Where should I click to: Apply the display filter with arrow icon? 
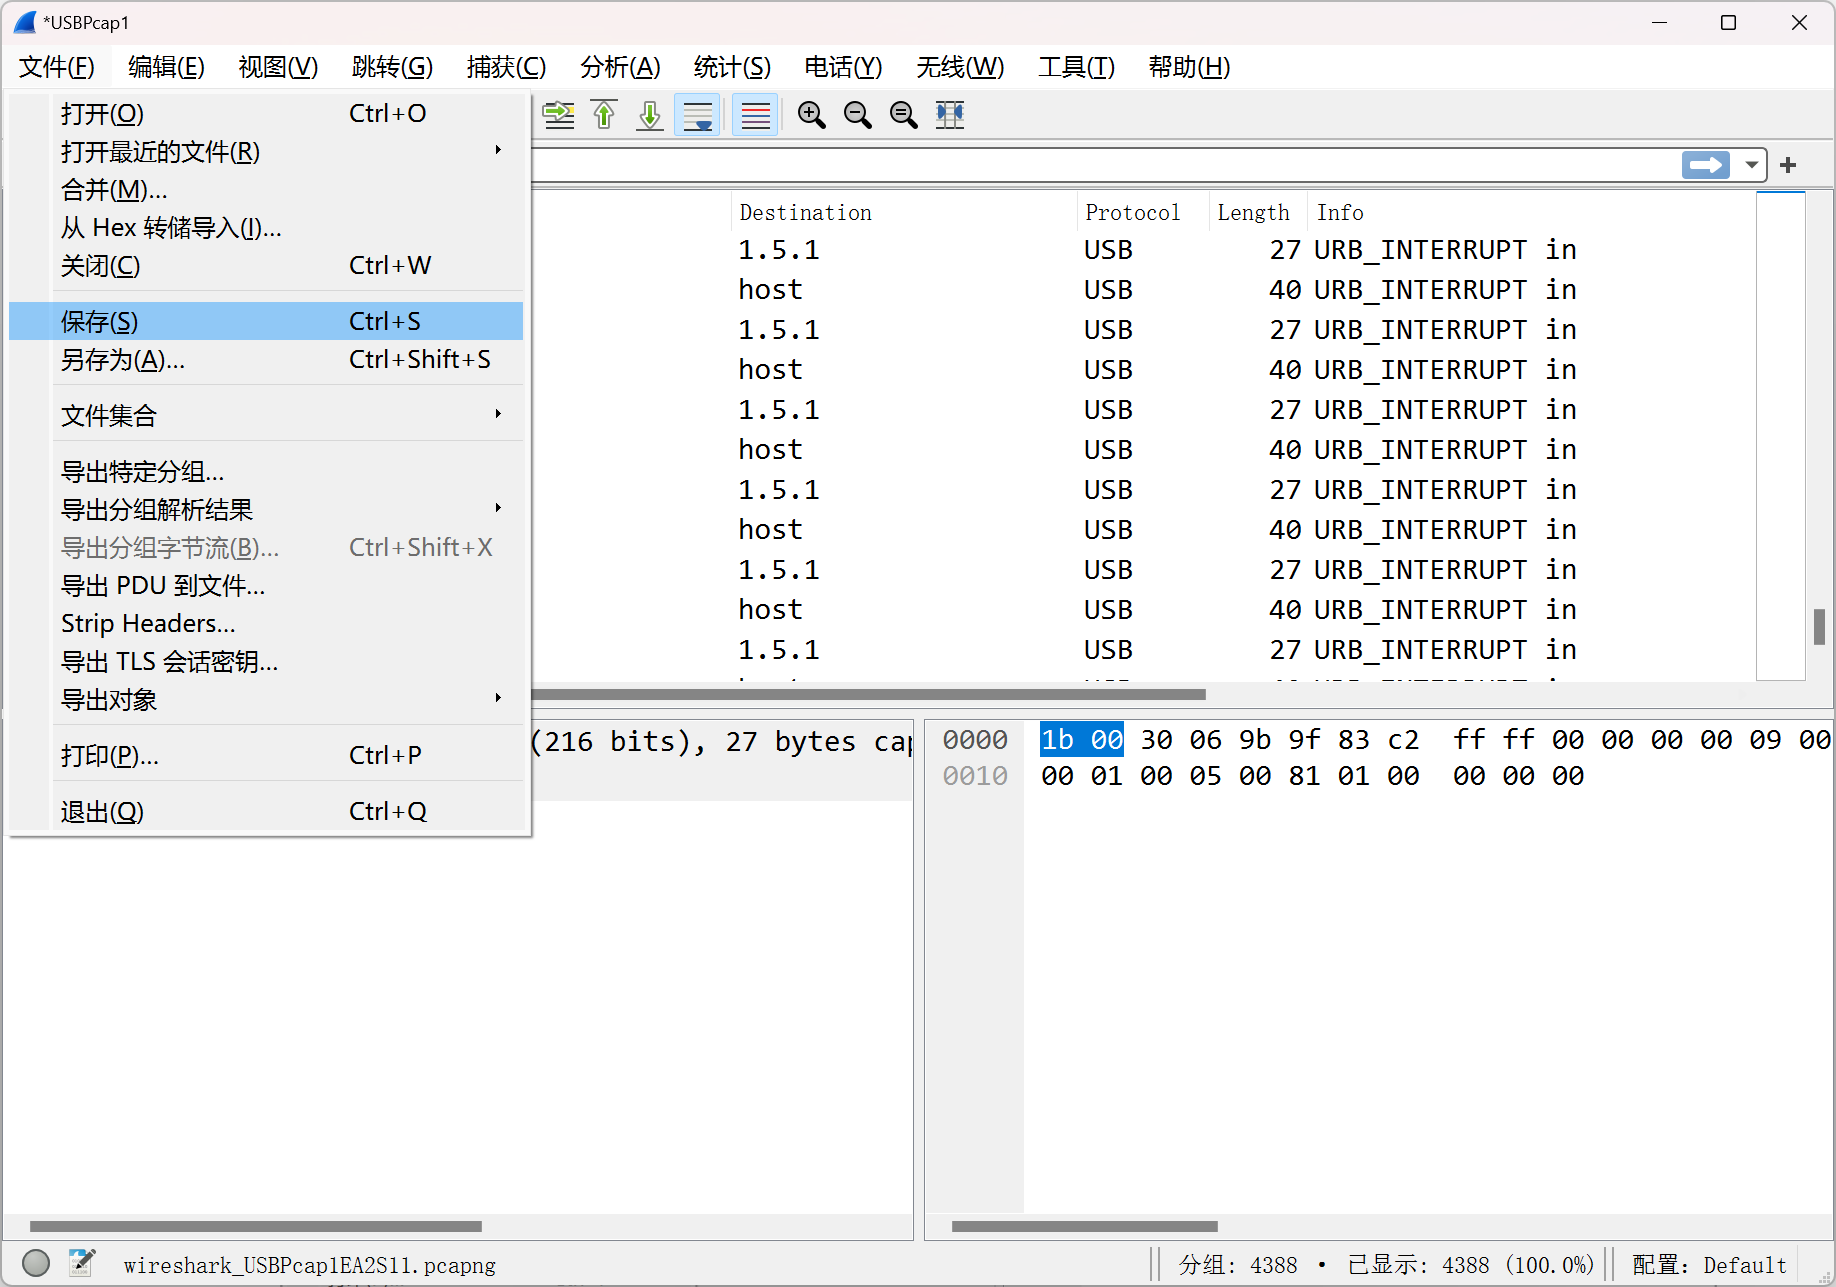(x=1706, y=165)
